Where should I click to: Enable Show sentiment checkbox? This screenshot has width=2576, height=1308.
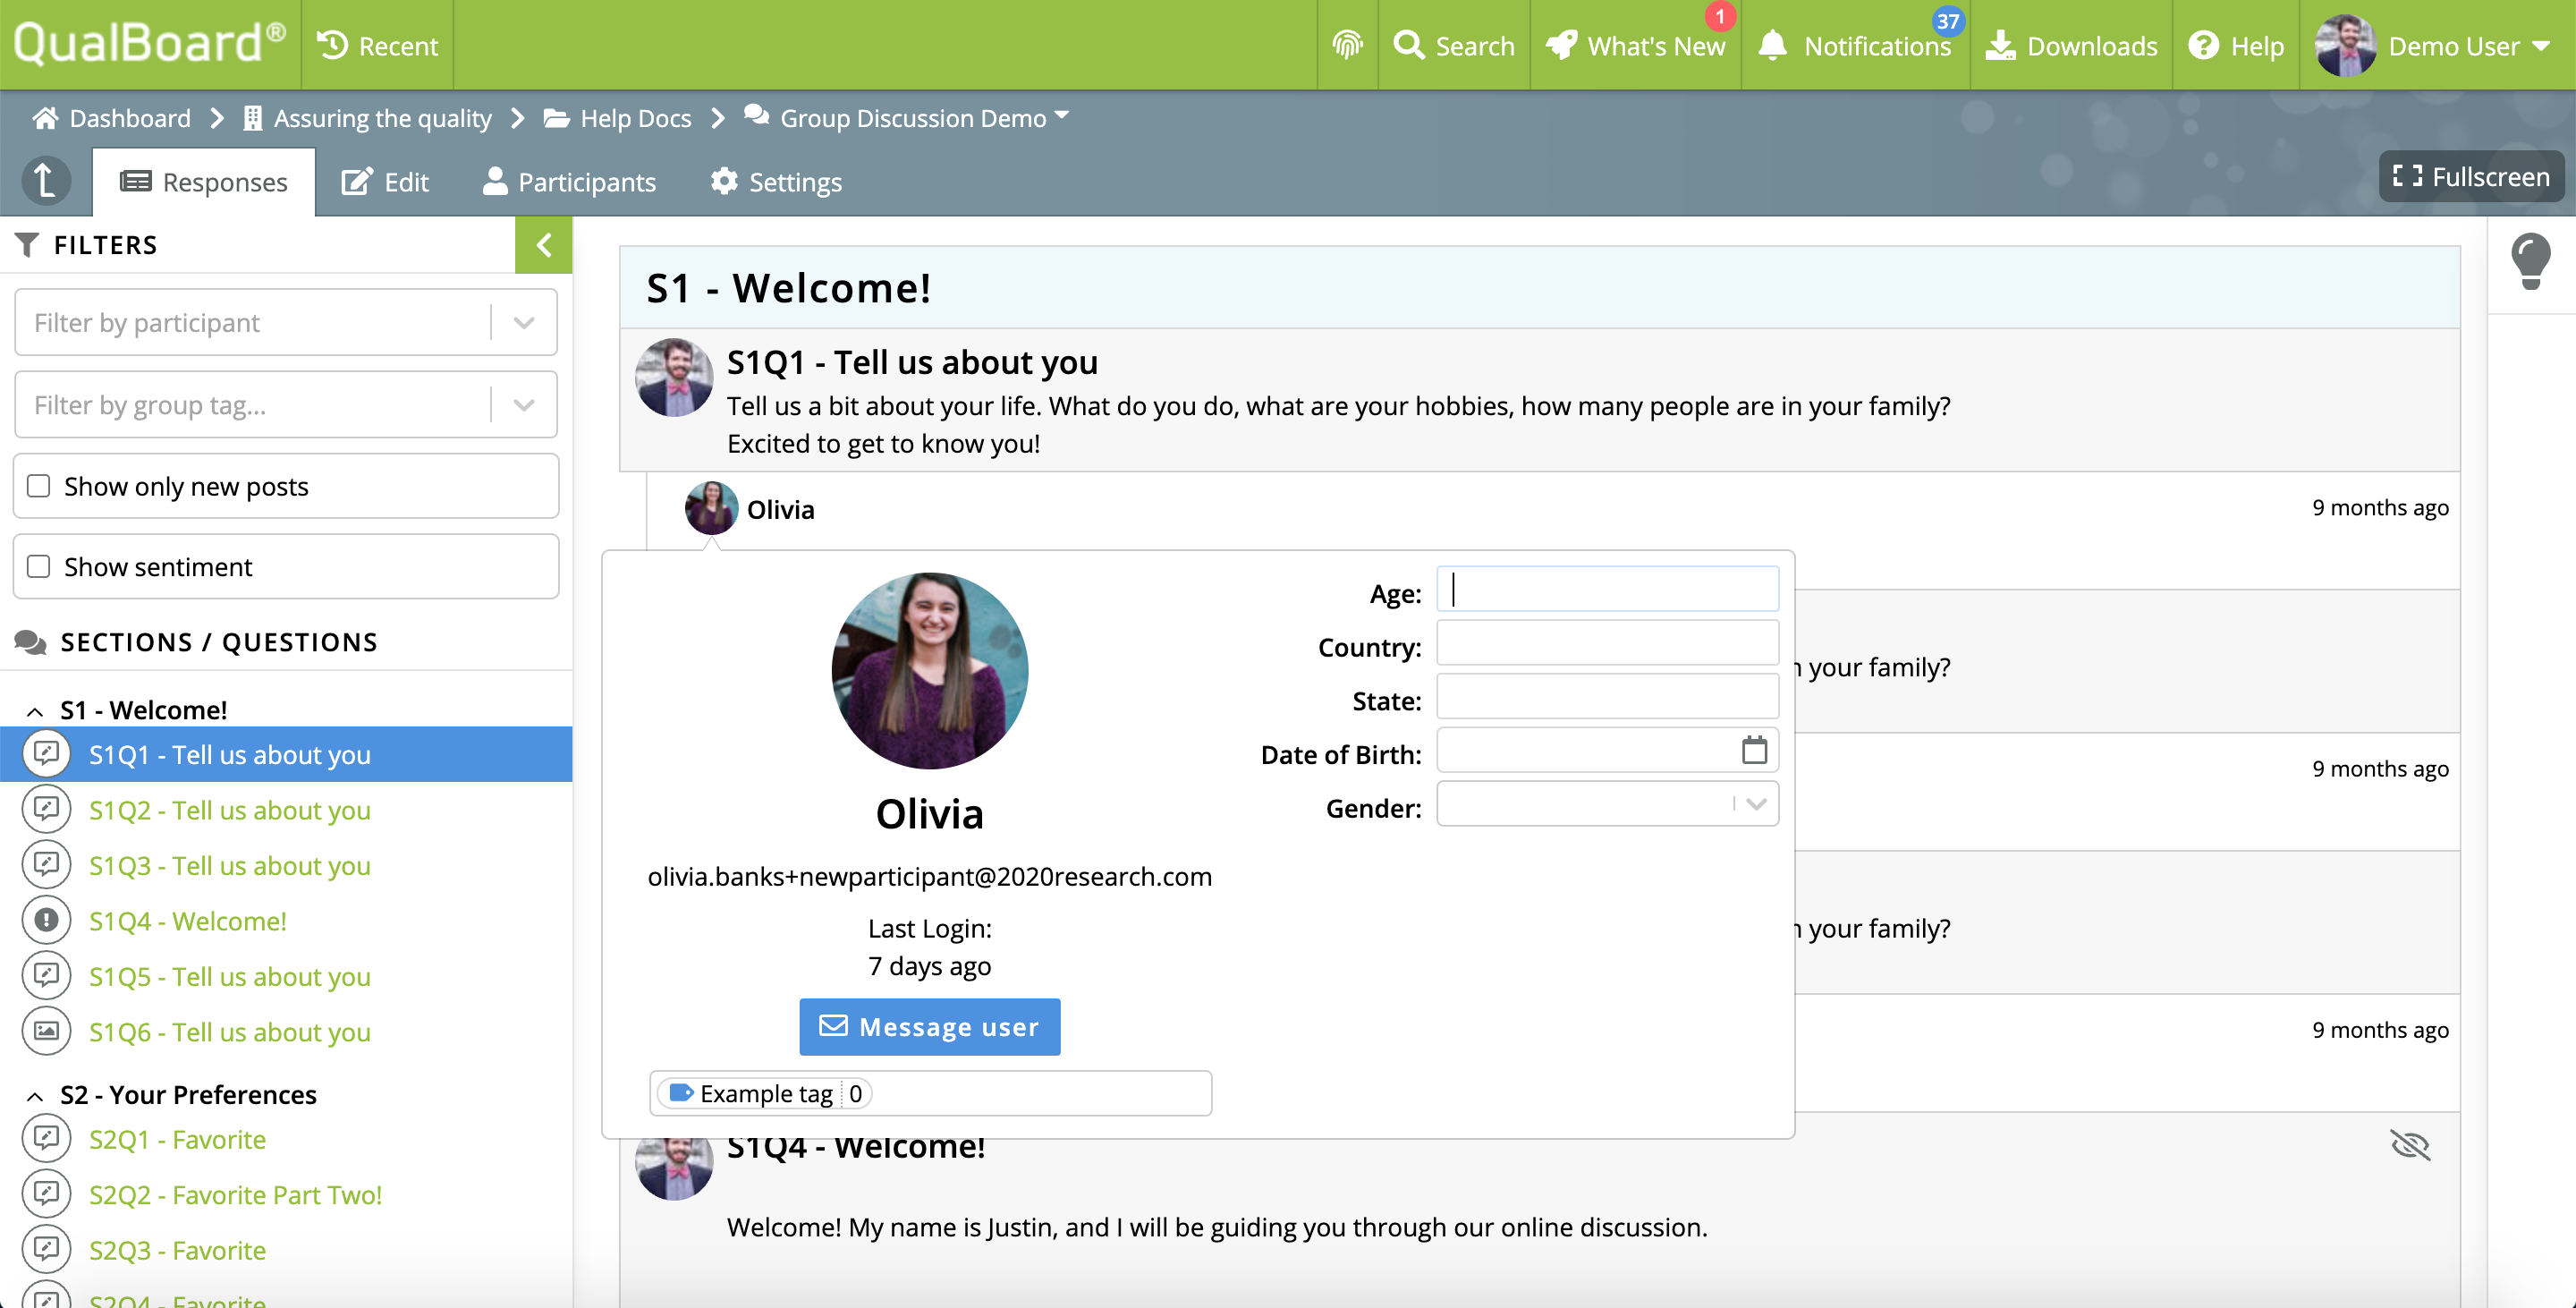pos(39,566)
